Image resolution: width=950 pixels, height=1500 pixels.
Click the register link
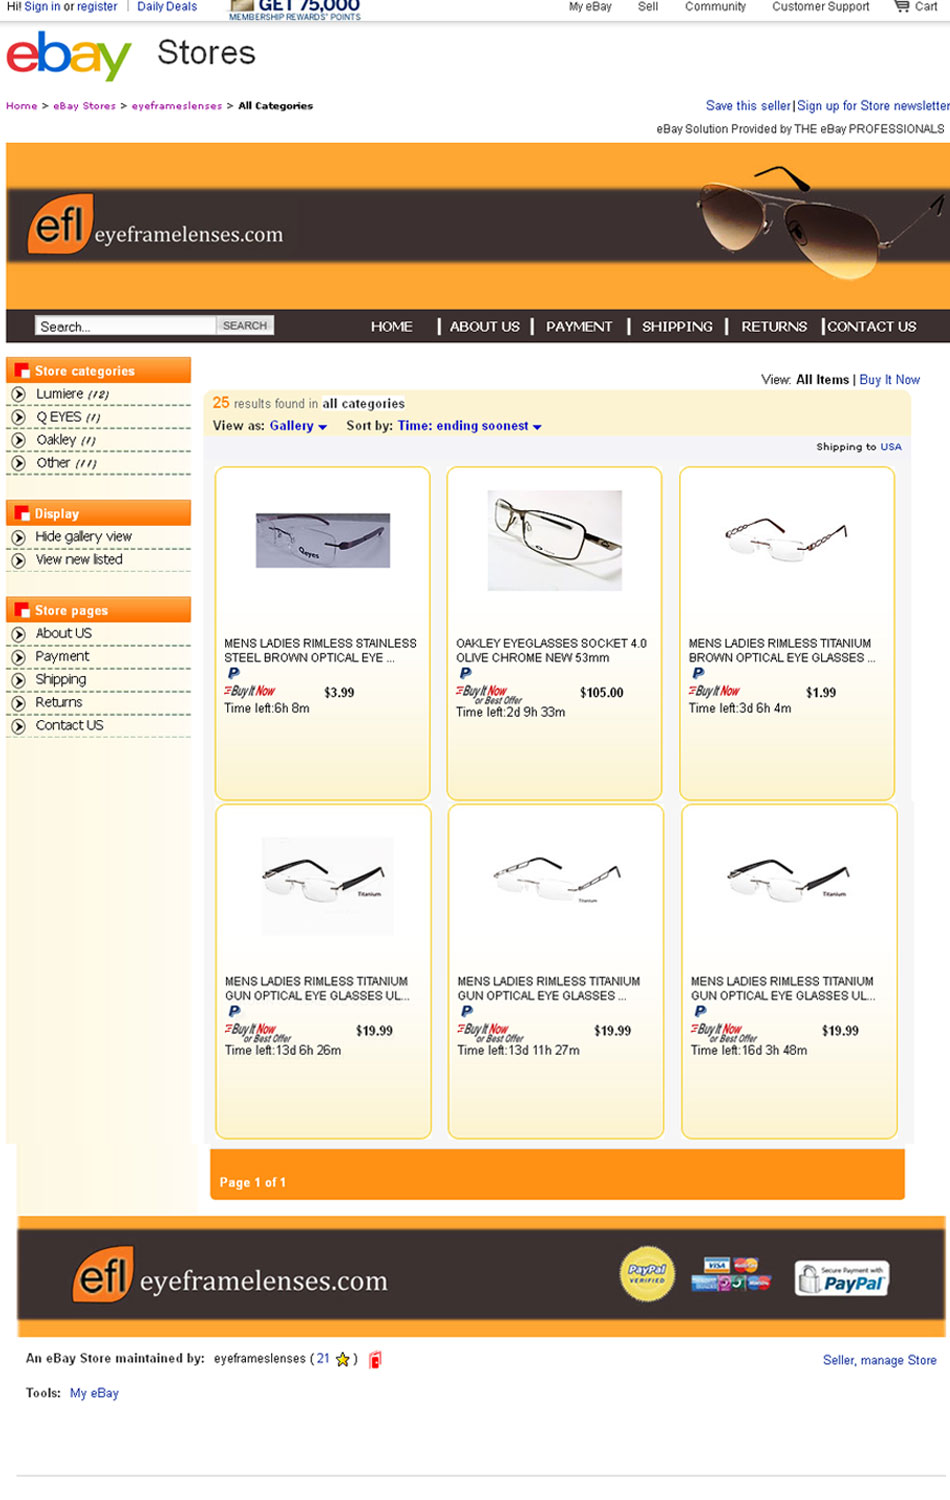click(97, 6)
